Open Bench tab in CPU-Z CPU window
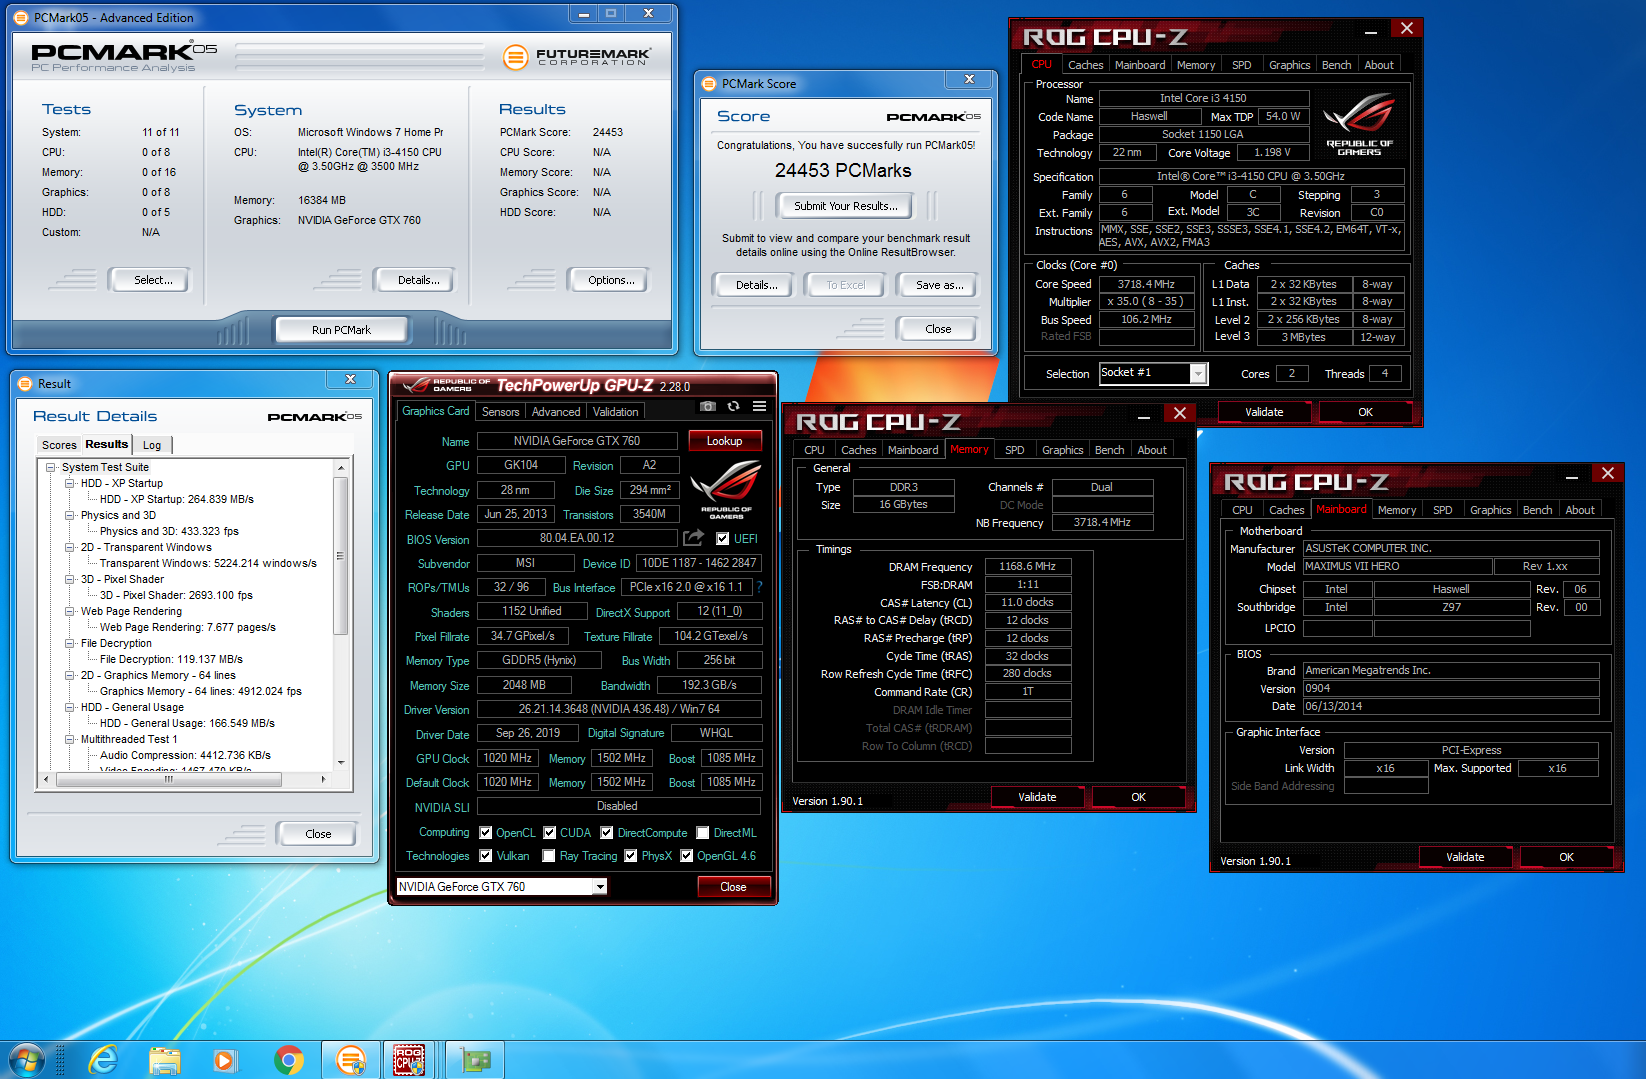The height and width of the screenshot is (1079, 1646). click(1336, 65)
